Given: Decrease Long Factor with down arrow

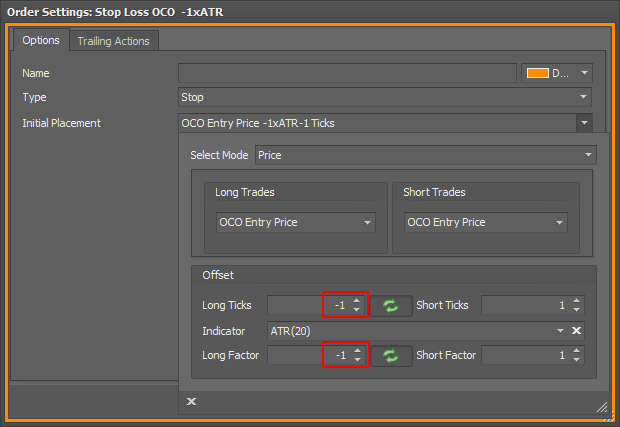Looking at the screenshot, I should 357,360.
